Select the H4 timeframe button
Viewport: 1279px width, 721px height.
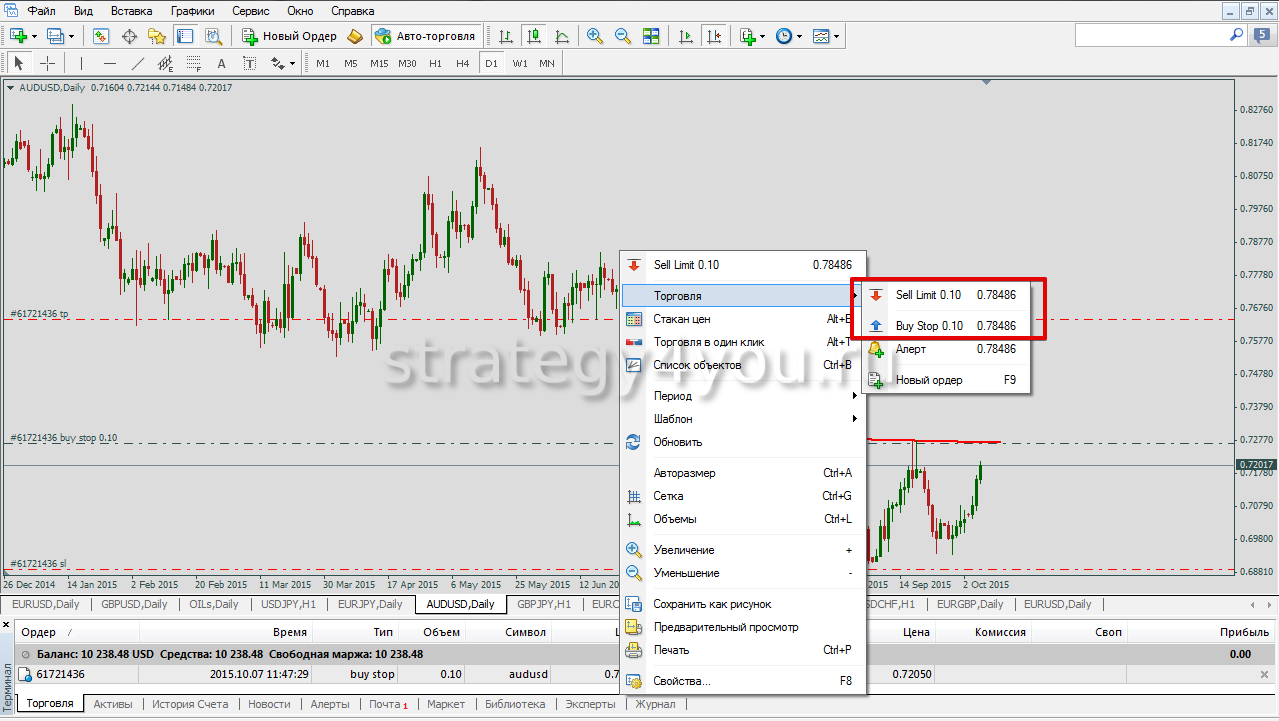click(x=462, y=63)
